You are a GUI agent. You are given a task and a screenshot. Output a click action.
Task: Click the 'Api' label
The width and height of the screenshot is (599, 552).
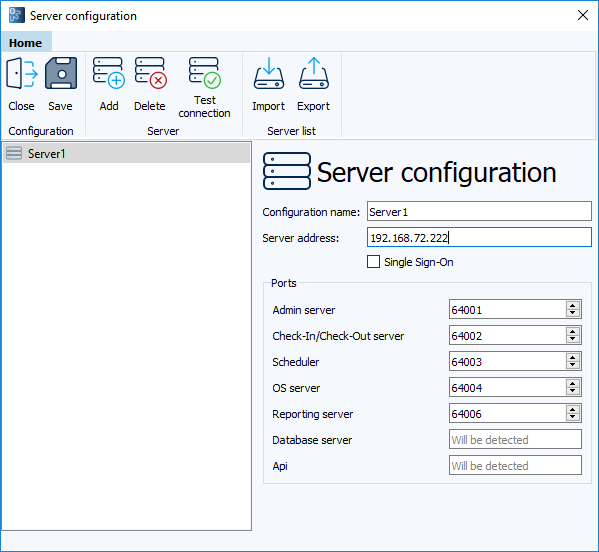[x=280, y=466]
